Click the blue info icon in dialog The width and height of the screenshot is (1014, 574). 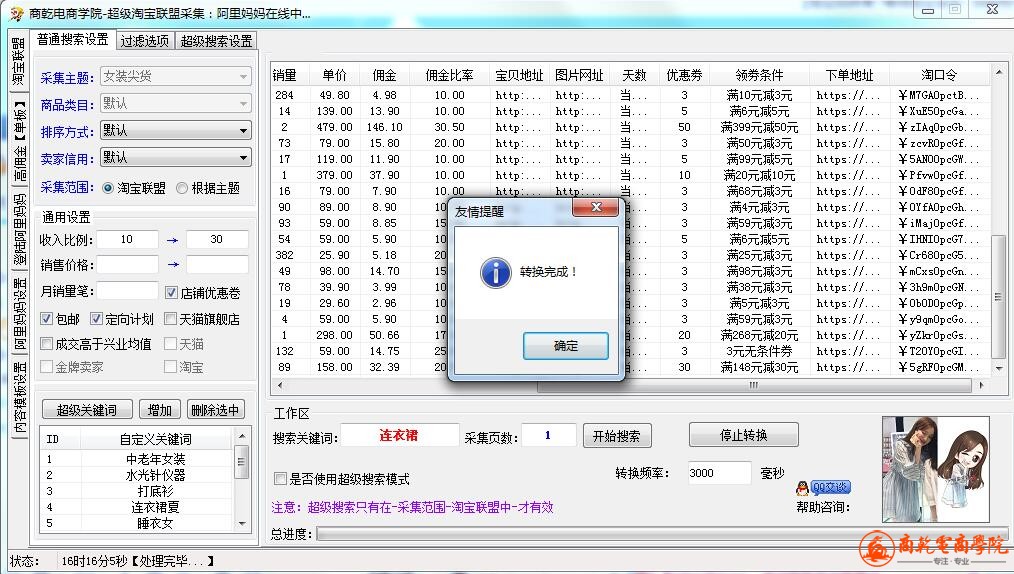495,271
